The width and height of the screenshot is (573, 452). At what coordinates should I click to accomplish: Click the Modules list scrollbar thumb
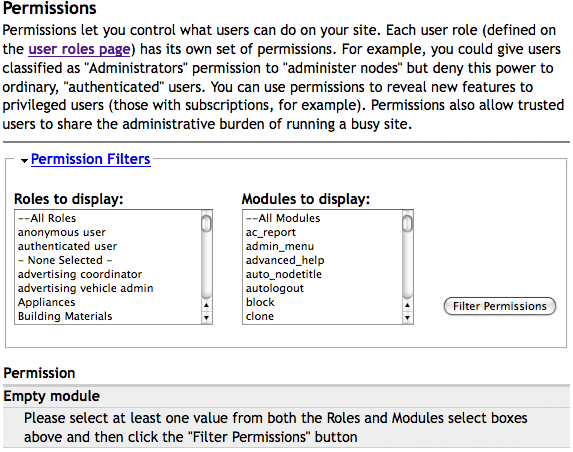coord(407,223)
